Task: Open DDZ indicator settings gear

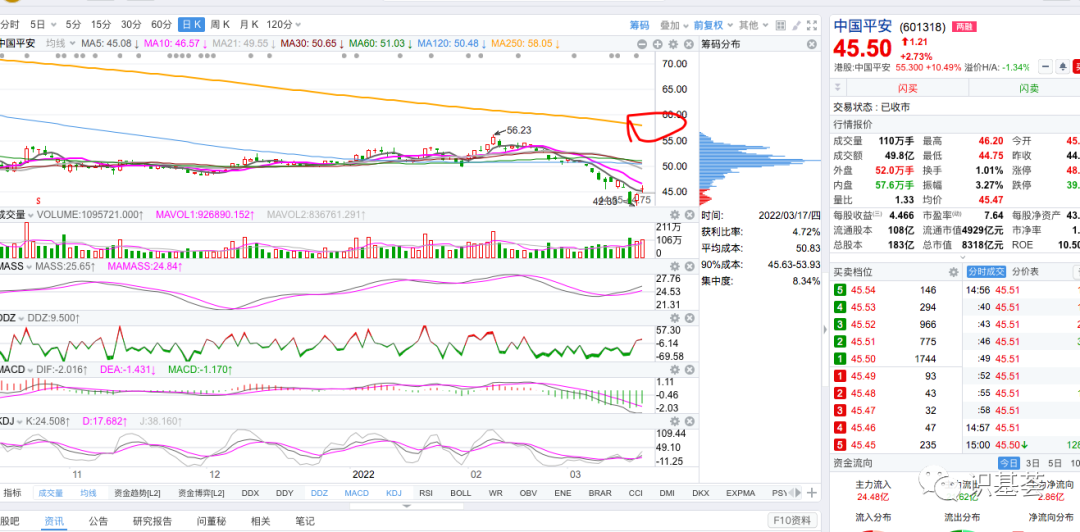Action: [x=675, y=318]
